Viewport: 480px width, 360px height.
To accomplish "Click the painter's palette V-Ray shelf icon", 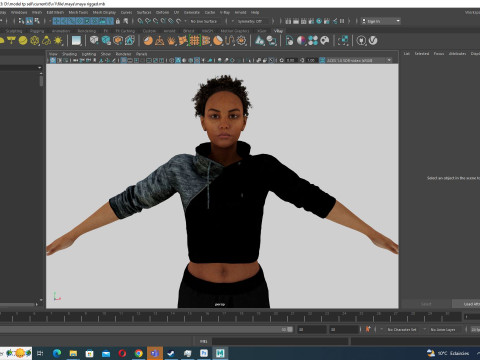I will 325,41.
